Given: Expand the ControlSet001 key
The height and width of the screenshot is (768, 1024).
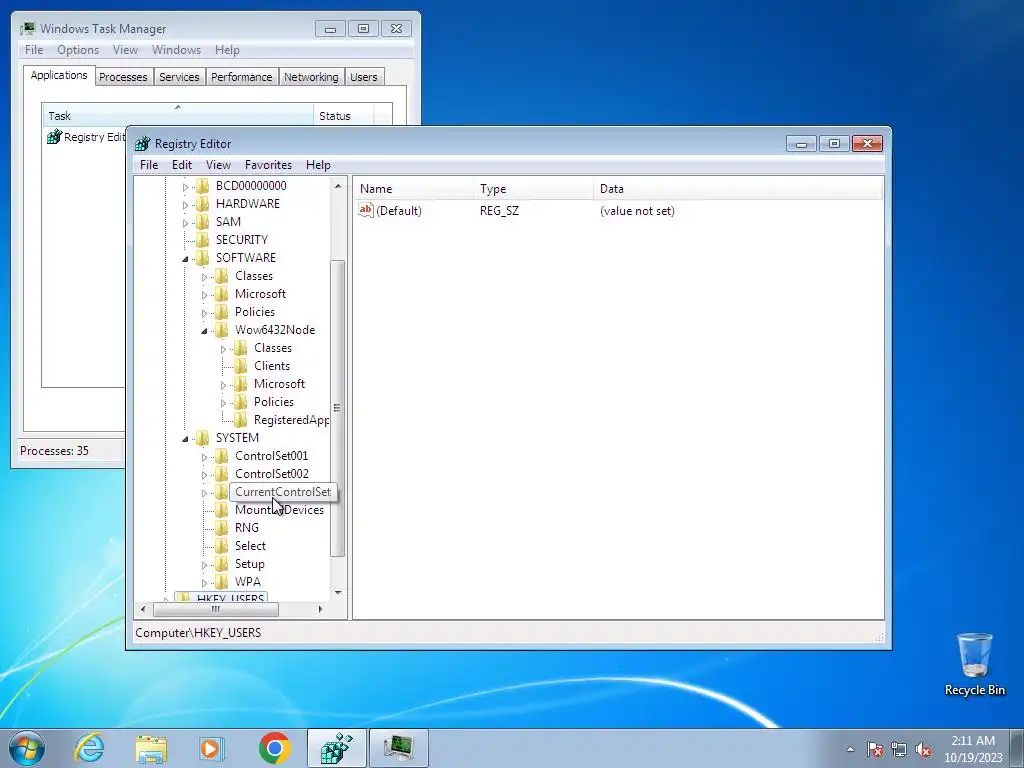Looking at the screenshot, I should (204, 457).
